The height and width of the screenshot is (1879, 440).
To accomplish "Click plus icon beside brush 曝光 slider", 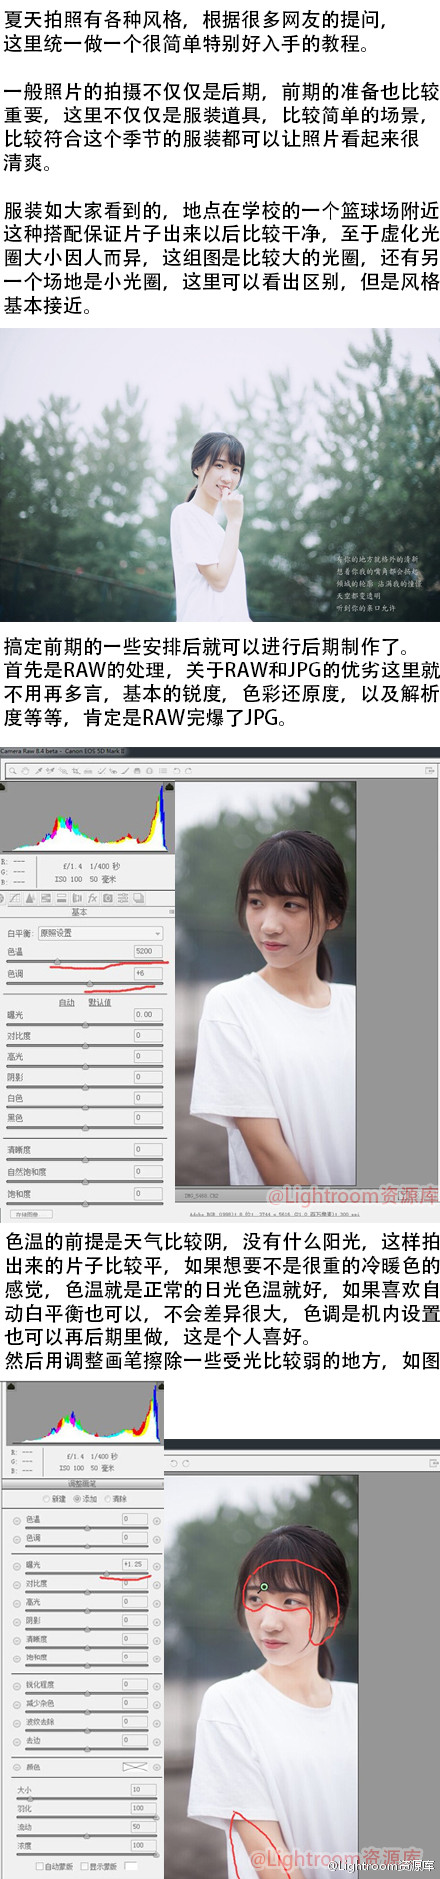I will tap(157, 1565).
